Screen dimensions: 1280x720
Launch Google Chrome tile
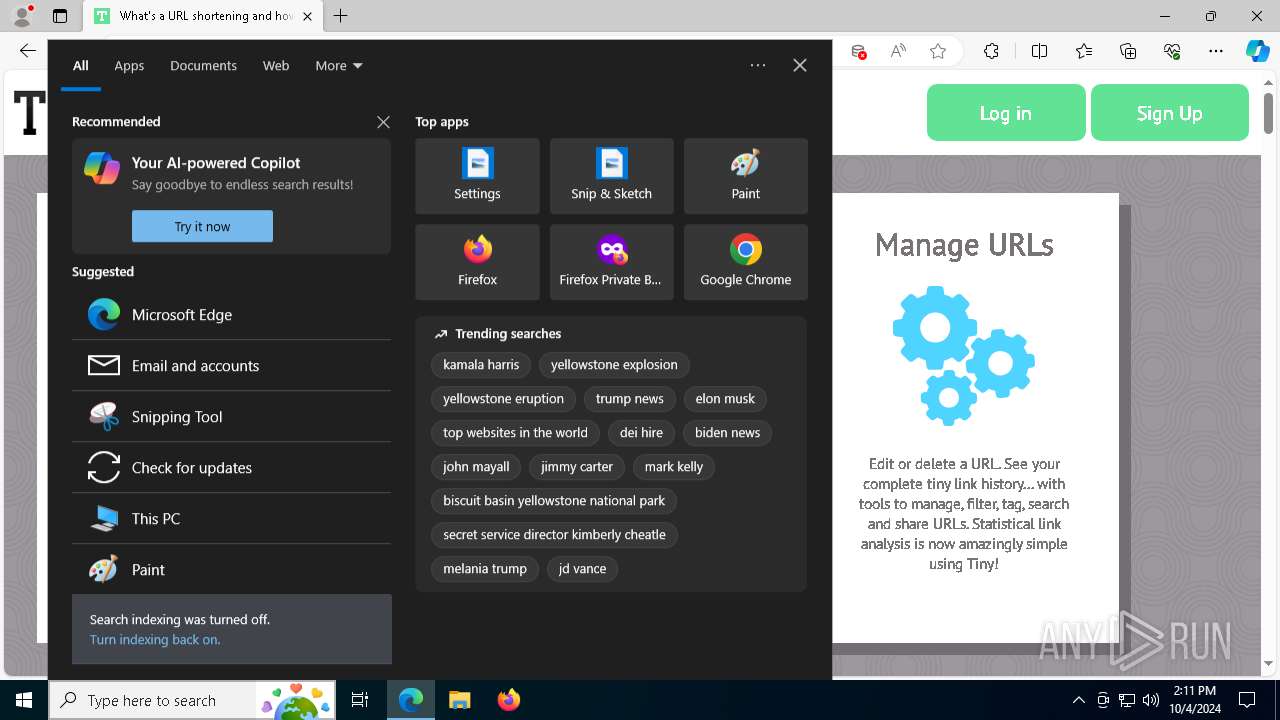(745, 262)
